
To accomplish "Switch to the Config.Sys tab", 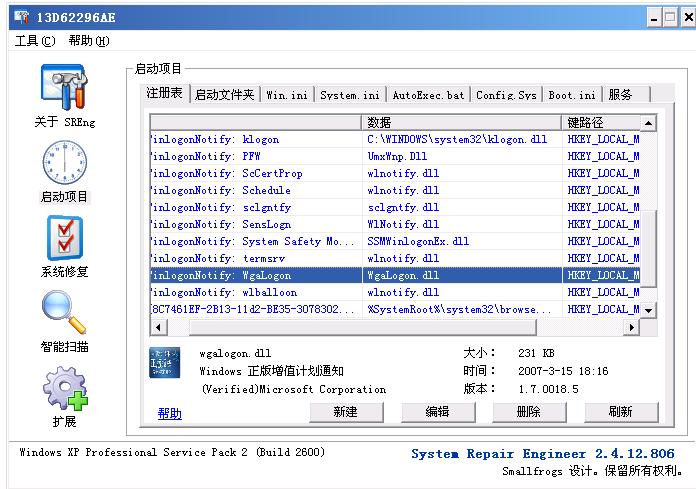I will [506, 95].
